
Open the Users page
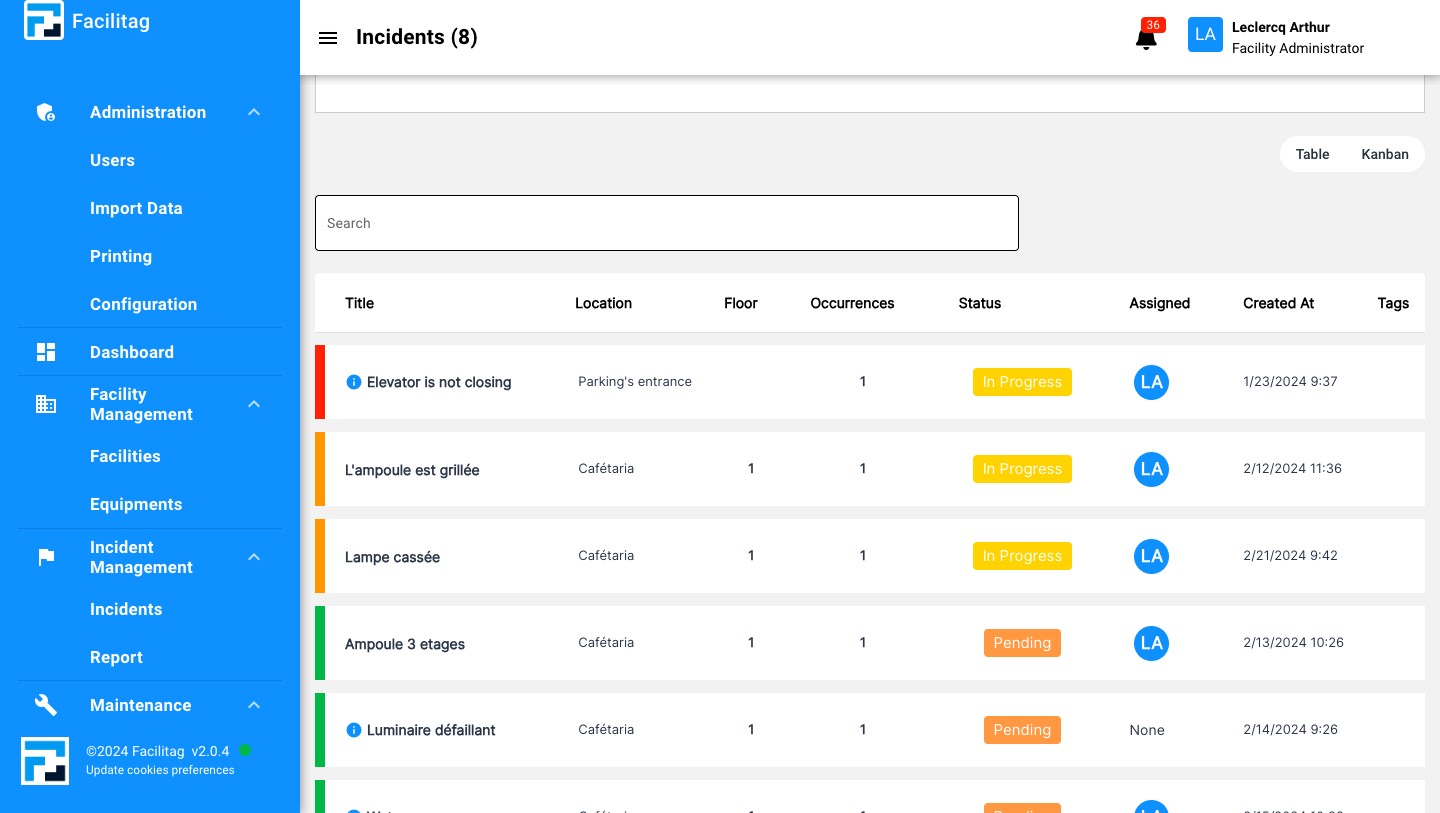point(112,160)
